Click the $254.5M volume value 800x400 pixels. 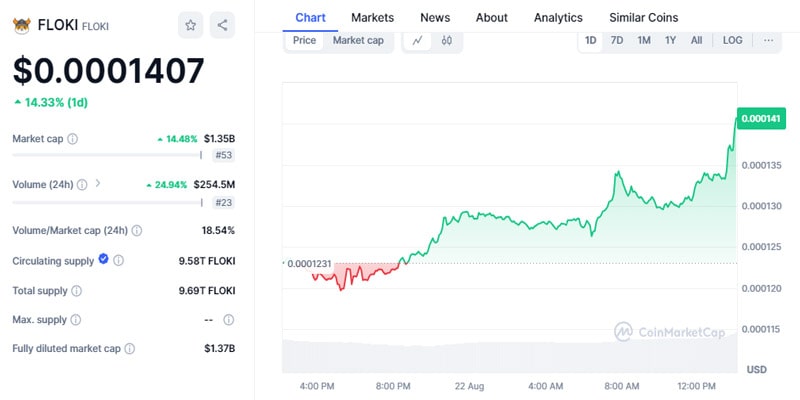(x=214, y=185)
